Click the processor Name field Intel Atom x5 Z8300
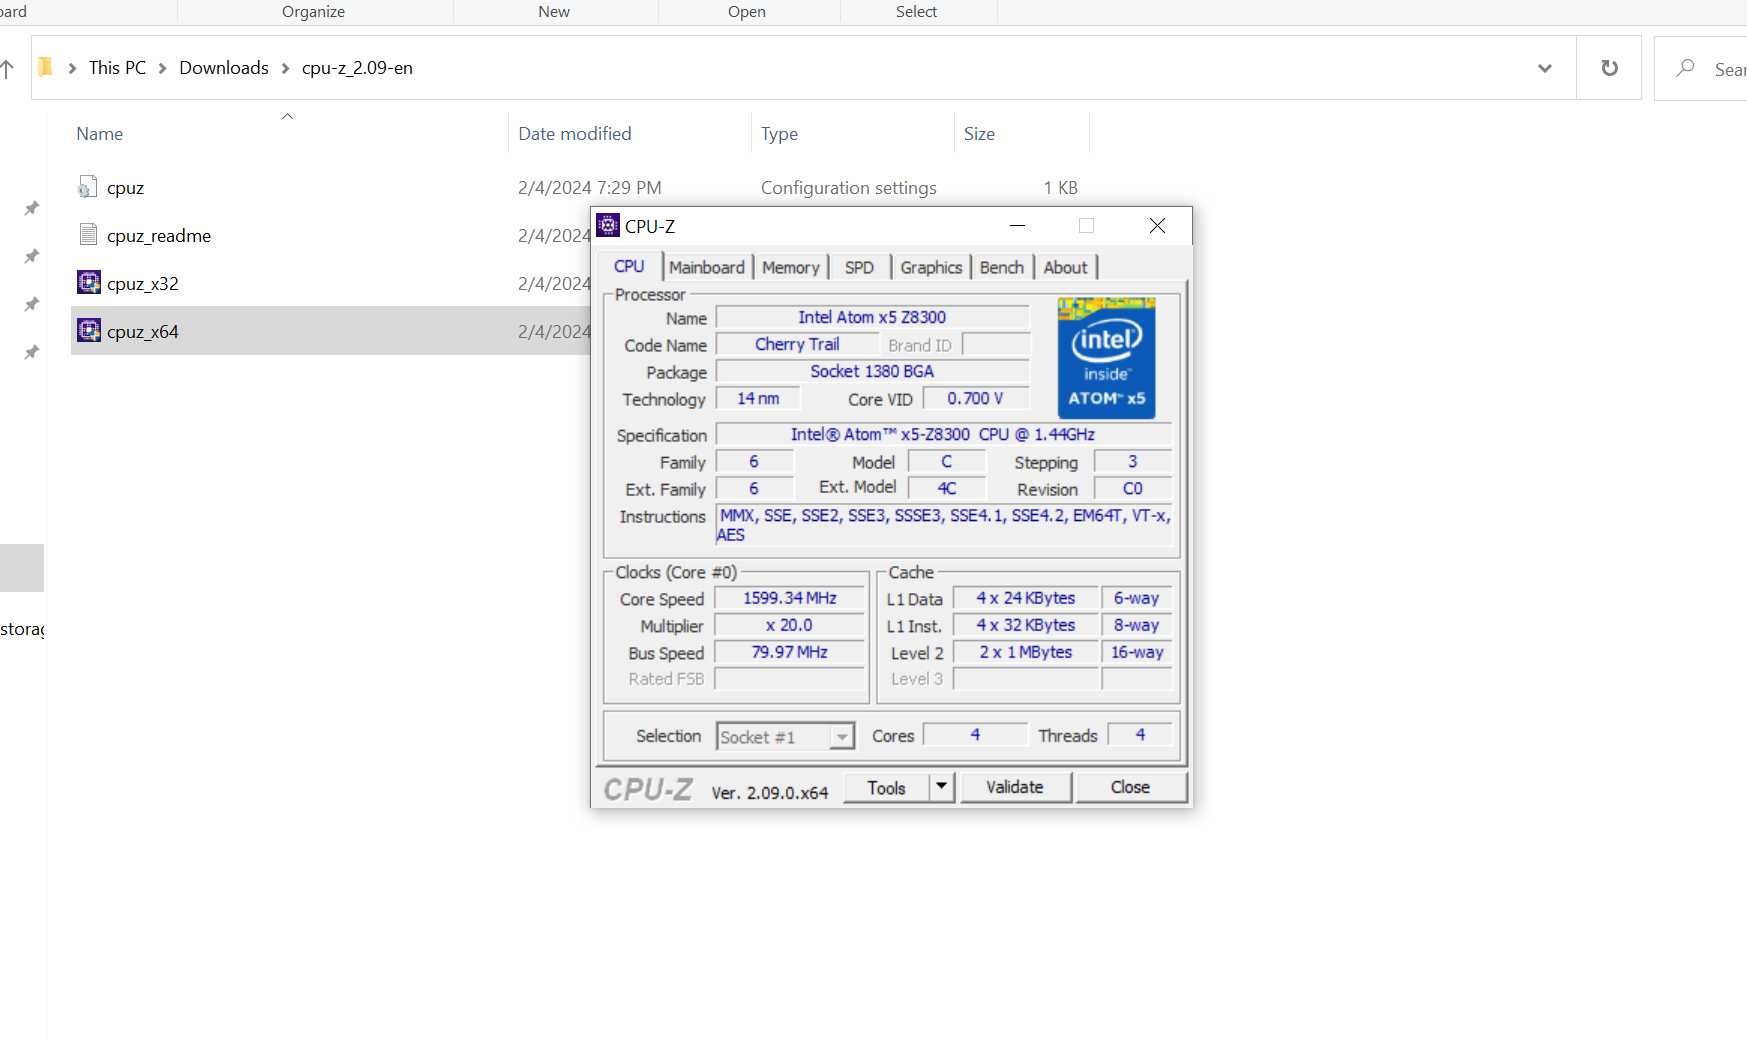Viewport: 1747px width, 1038px height. tap(872, 317)
